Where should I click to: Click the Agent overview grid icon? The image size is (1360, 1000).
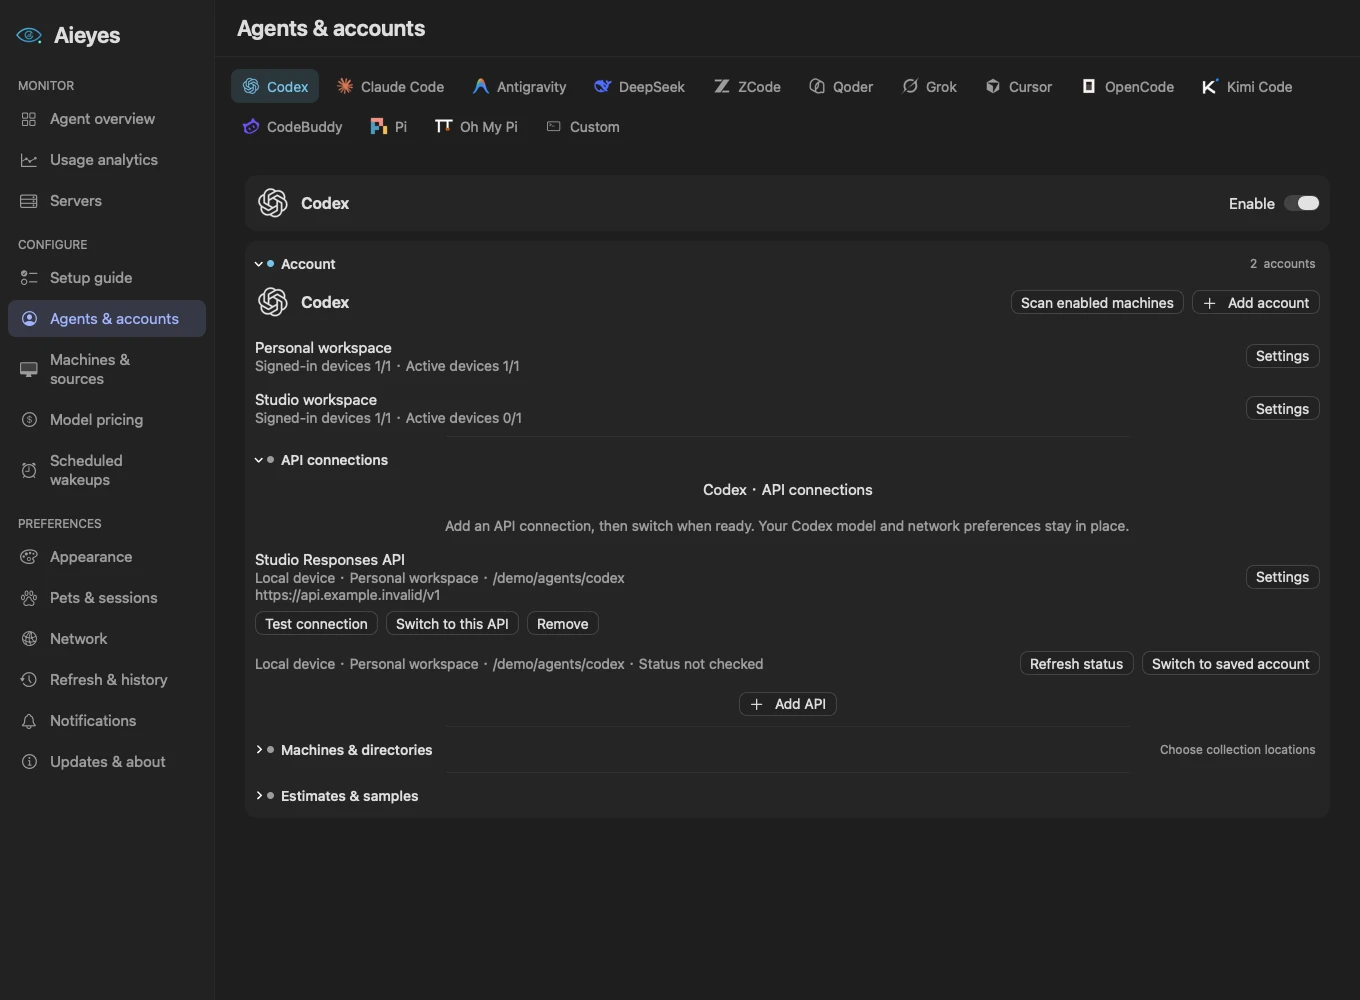tap(29, 119)
